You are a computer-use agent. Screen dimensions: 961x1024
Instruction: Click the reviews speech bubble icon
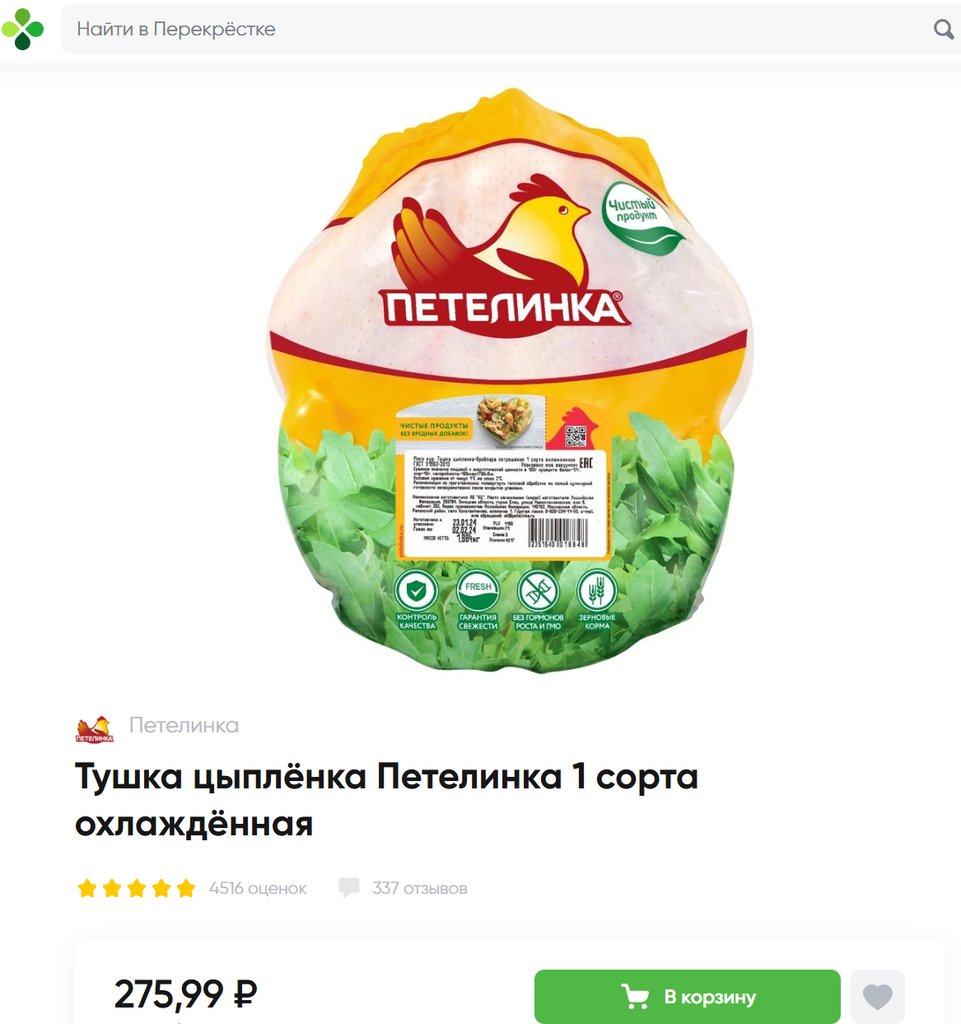coord(349,888)
